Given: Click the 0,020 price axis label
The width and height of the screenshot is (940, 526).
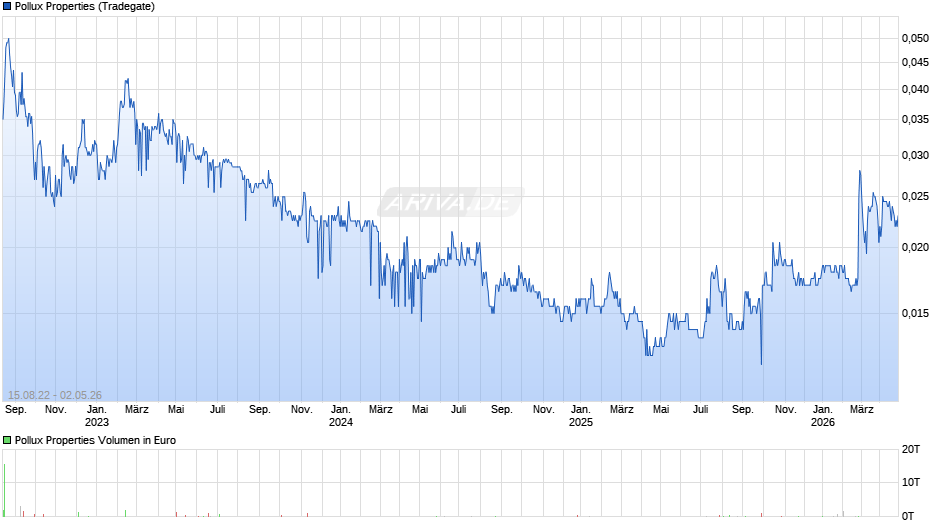Looking at the screenshot, I should click(x=915, y=247).
